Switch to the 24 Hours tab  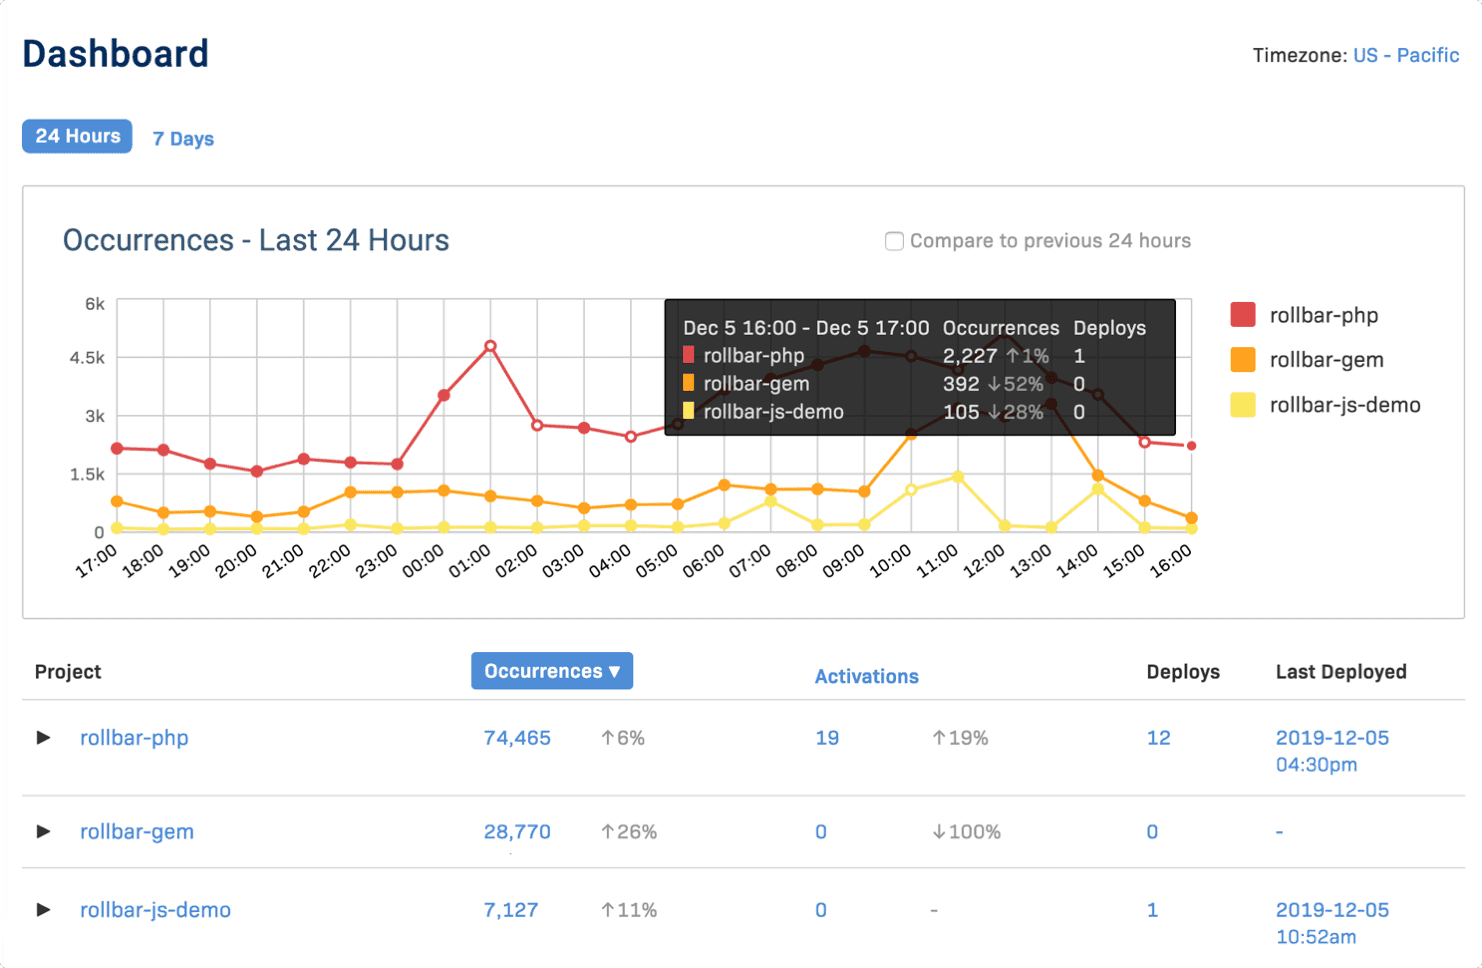click(x=77, y=136)
